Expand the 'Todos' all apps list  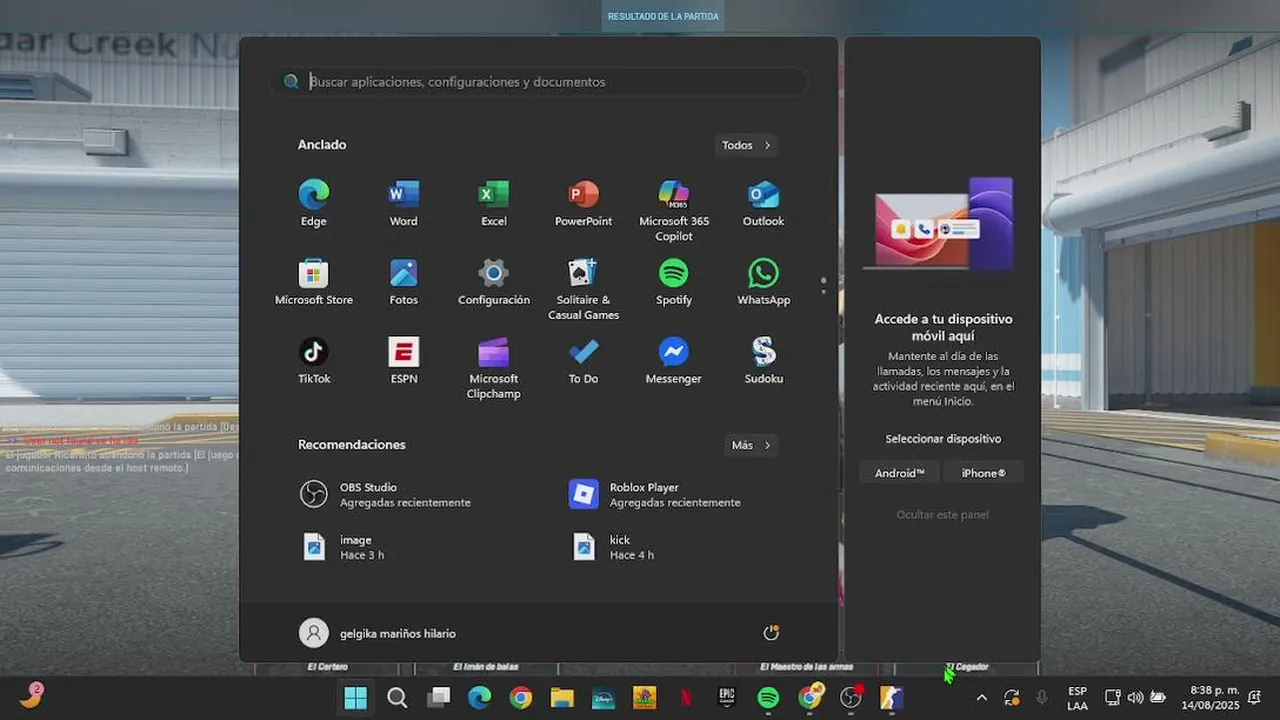click(746, 145)
